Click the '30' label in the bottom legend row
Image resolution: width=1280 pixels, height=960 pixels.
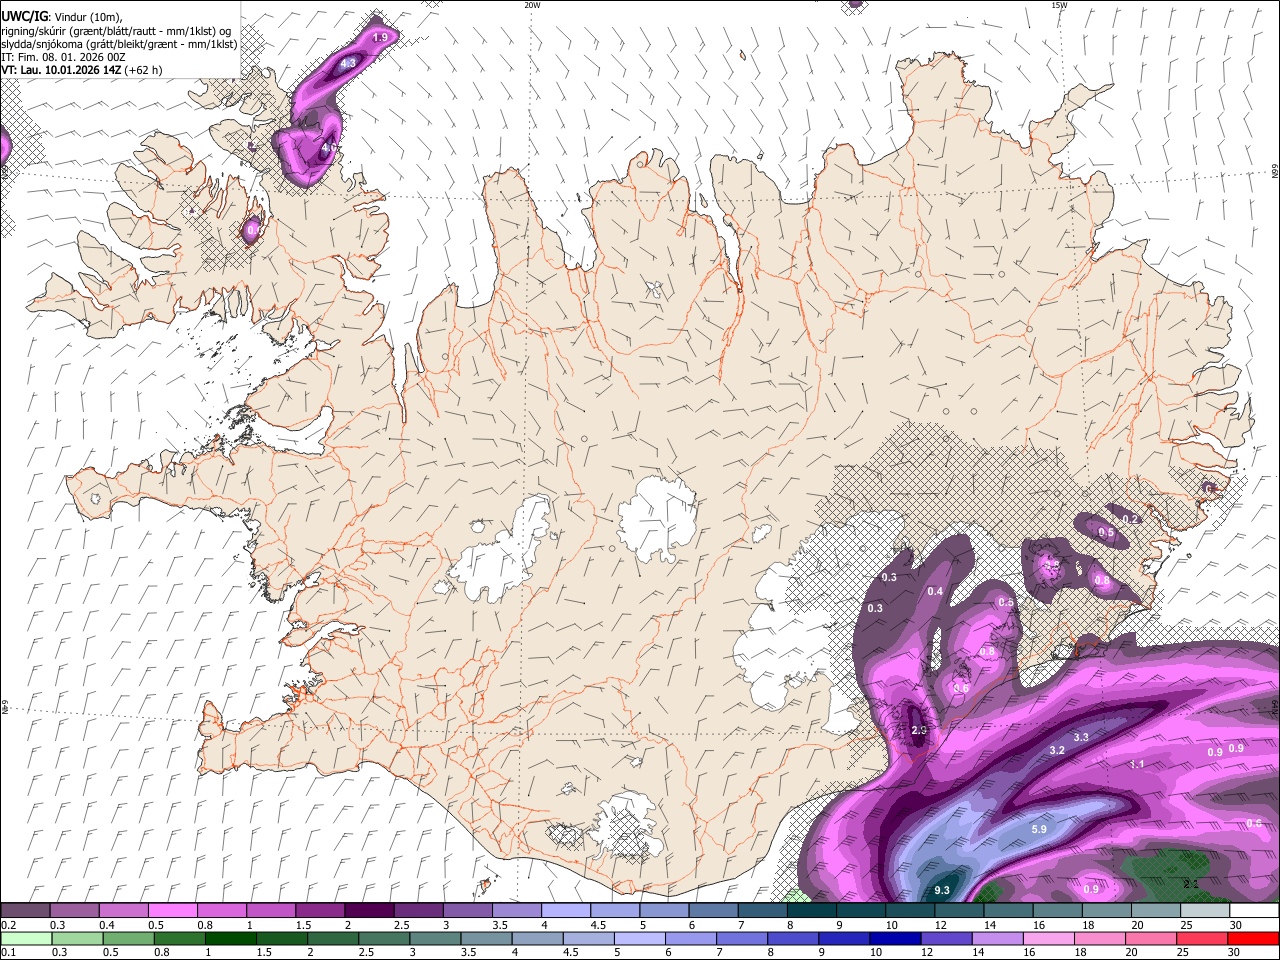pos(1233,952)
